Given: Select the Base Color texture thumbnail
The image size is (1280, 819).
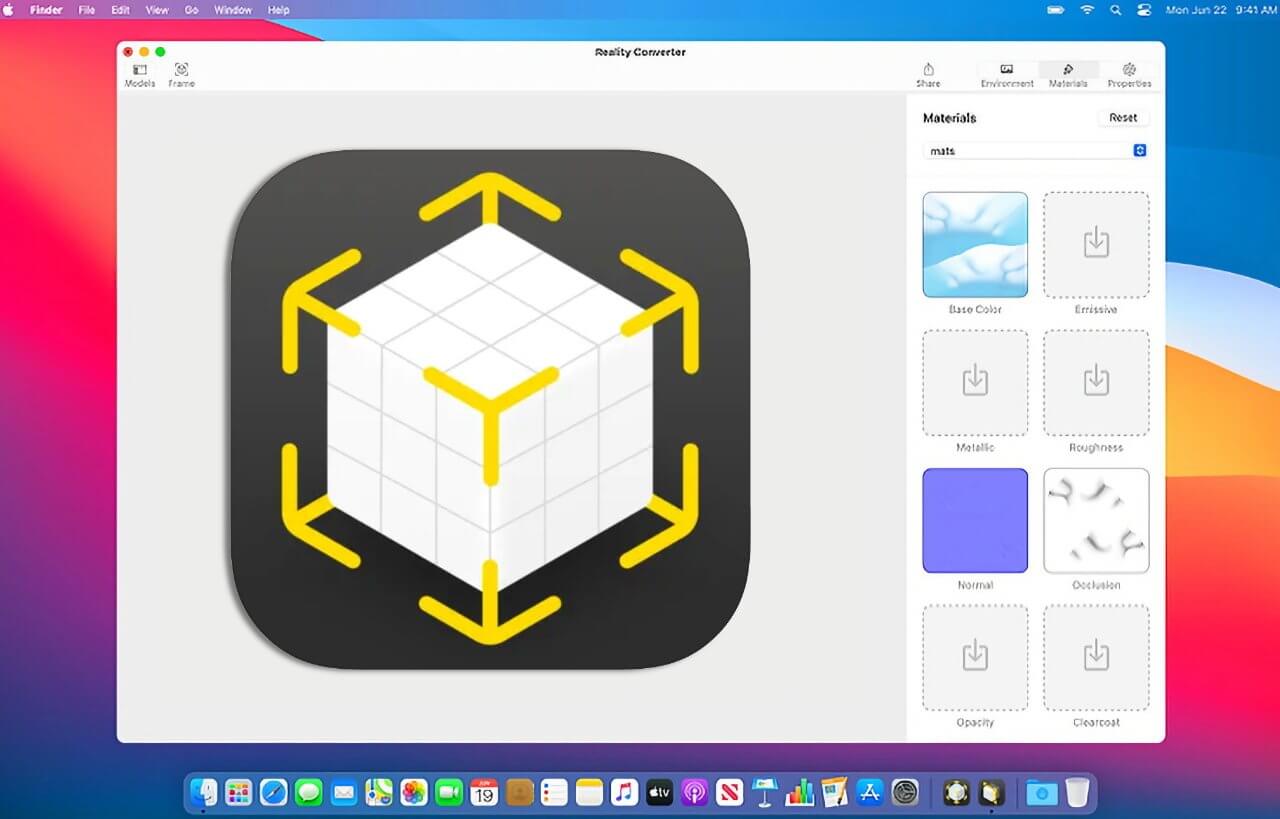Looking at the screenshot, I should point(975,245).
